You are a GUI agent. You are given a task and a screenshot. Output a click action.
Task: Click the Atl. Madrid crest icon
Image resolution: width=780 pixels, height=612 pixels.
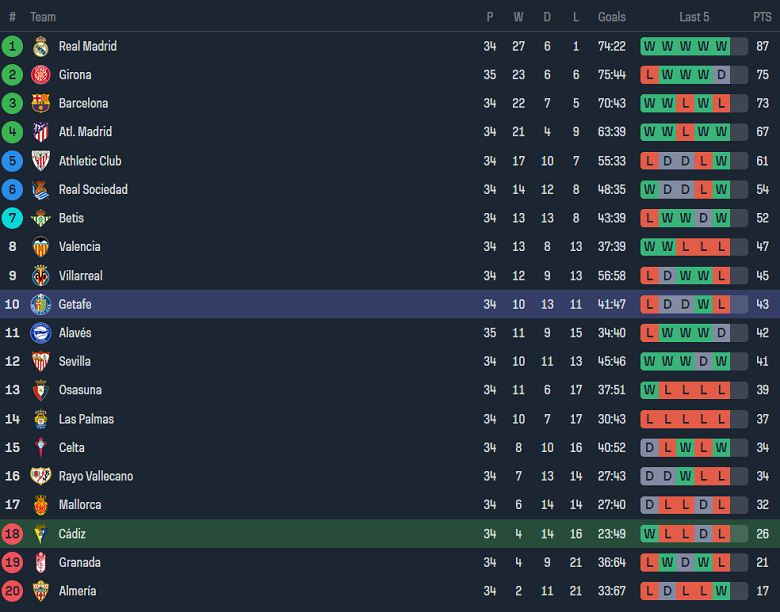pyautogui.click(x=41, y=132)
